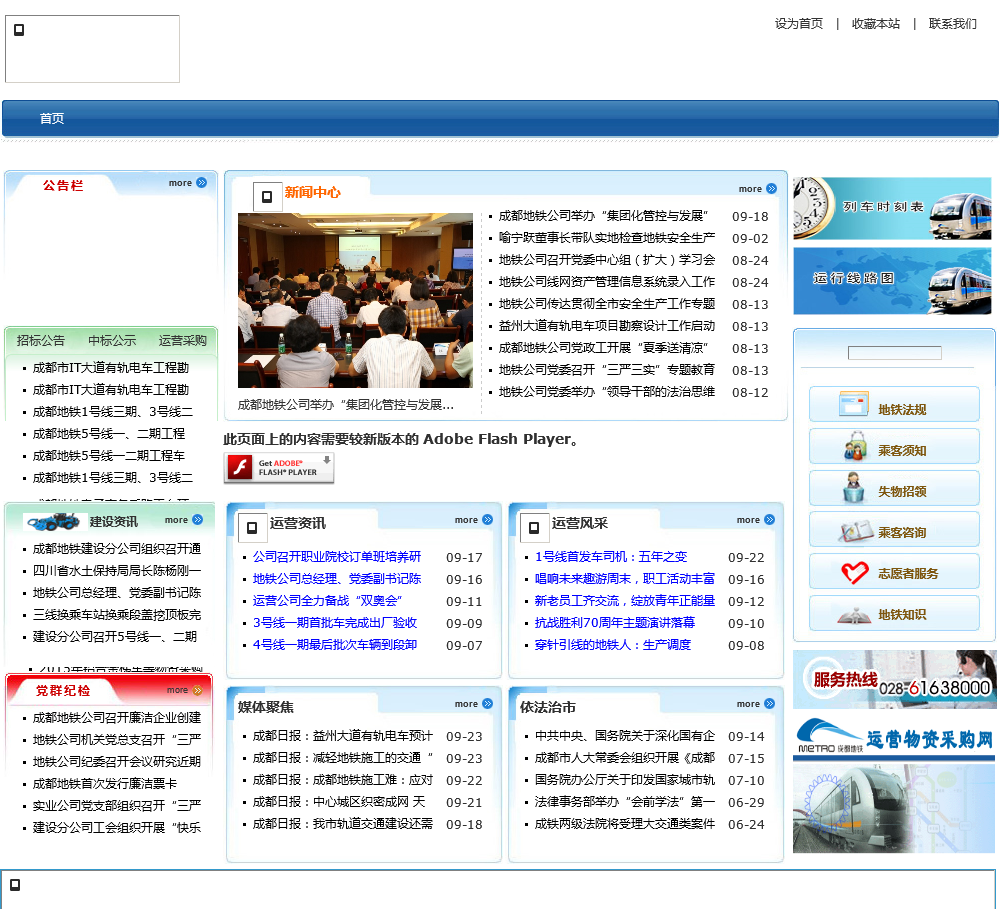Open 运营公司全力备战“双奥会” link

(327, 601)
